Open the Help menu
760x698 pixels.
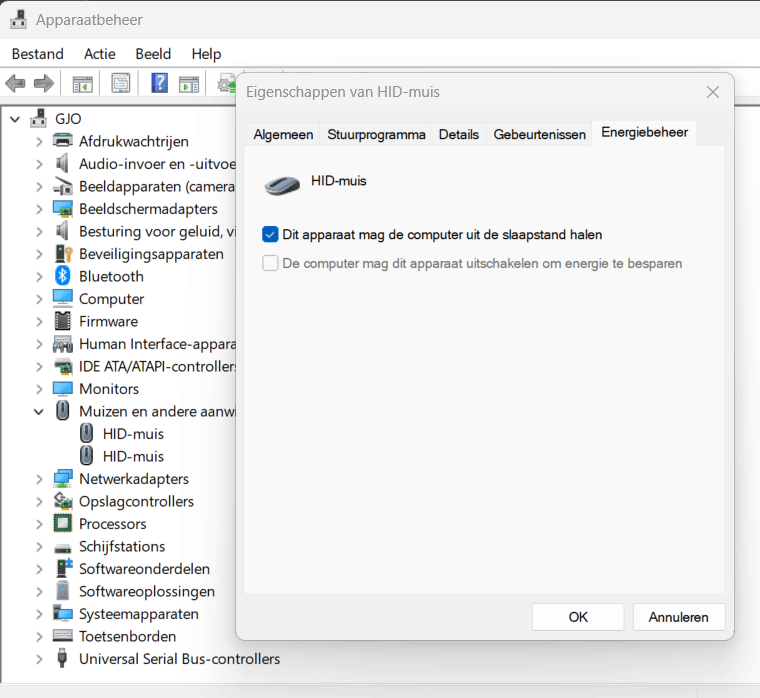click(x=206, y=53)
